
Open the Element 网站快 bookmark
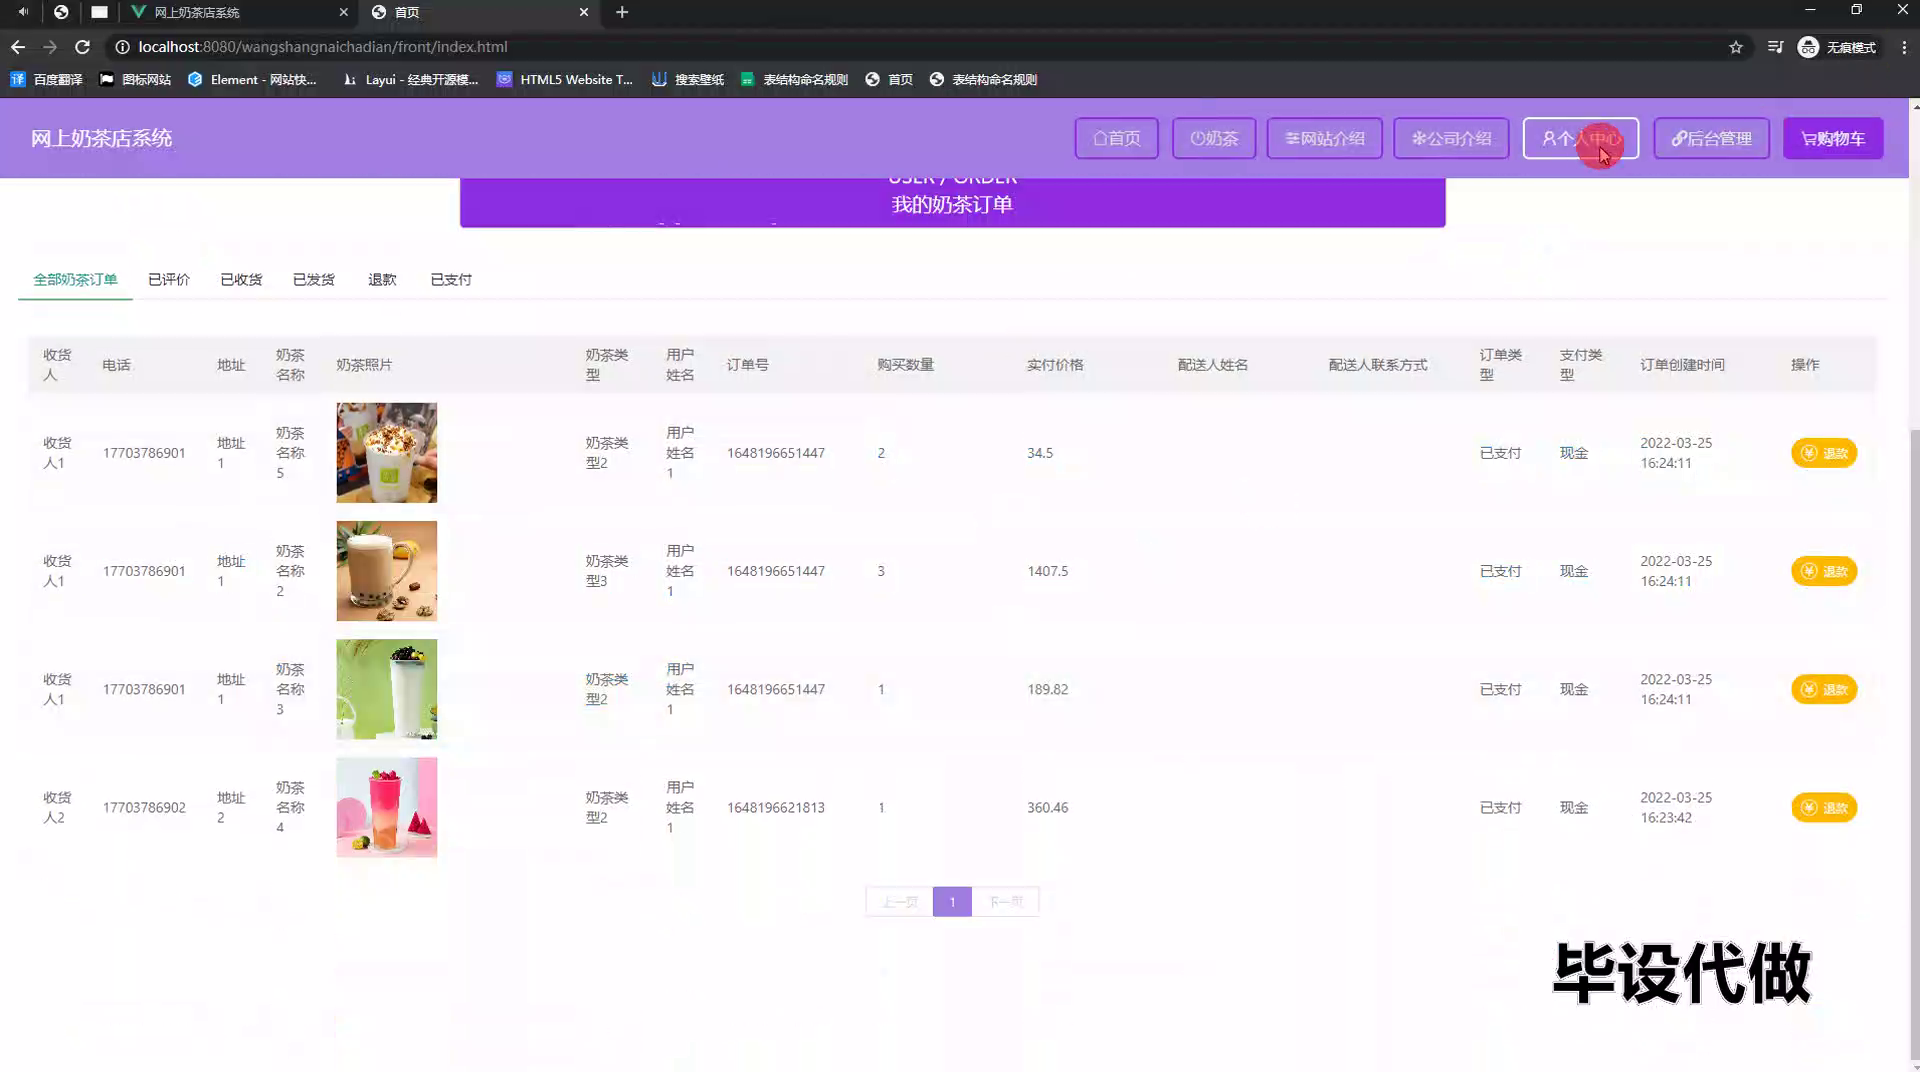click(253, 79)
